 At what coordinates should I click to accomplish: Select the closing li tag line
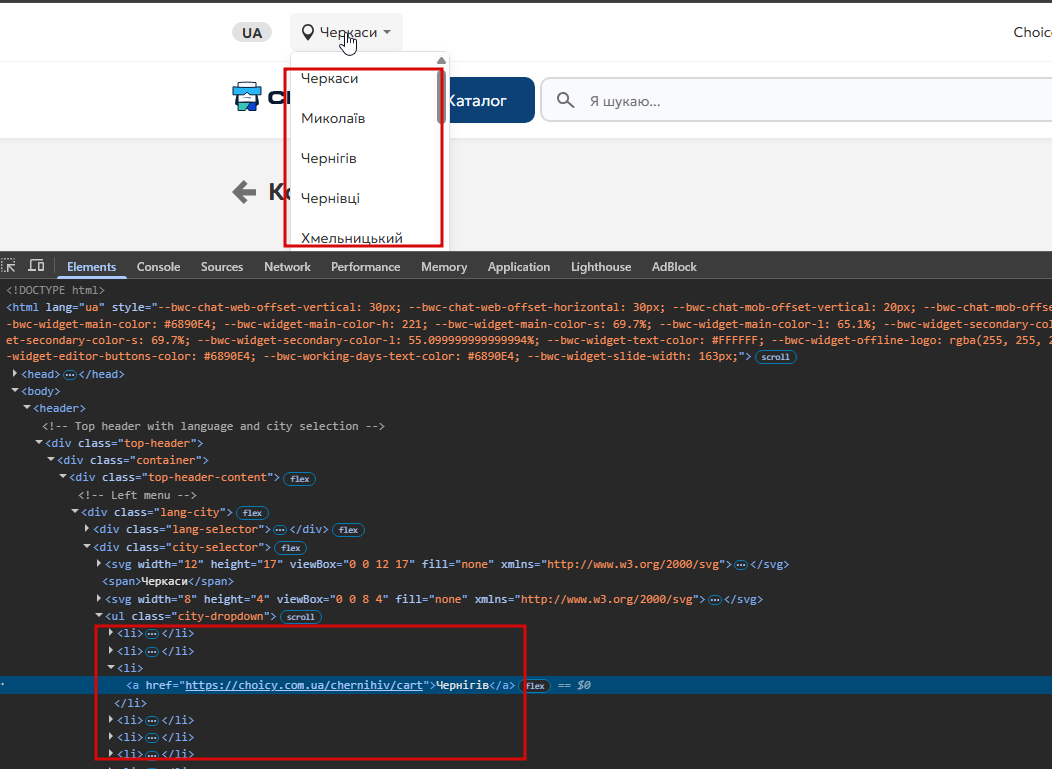(130, 703)
